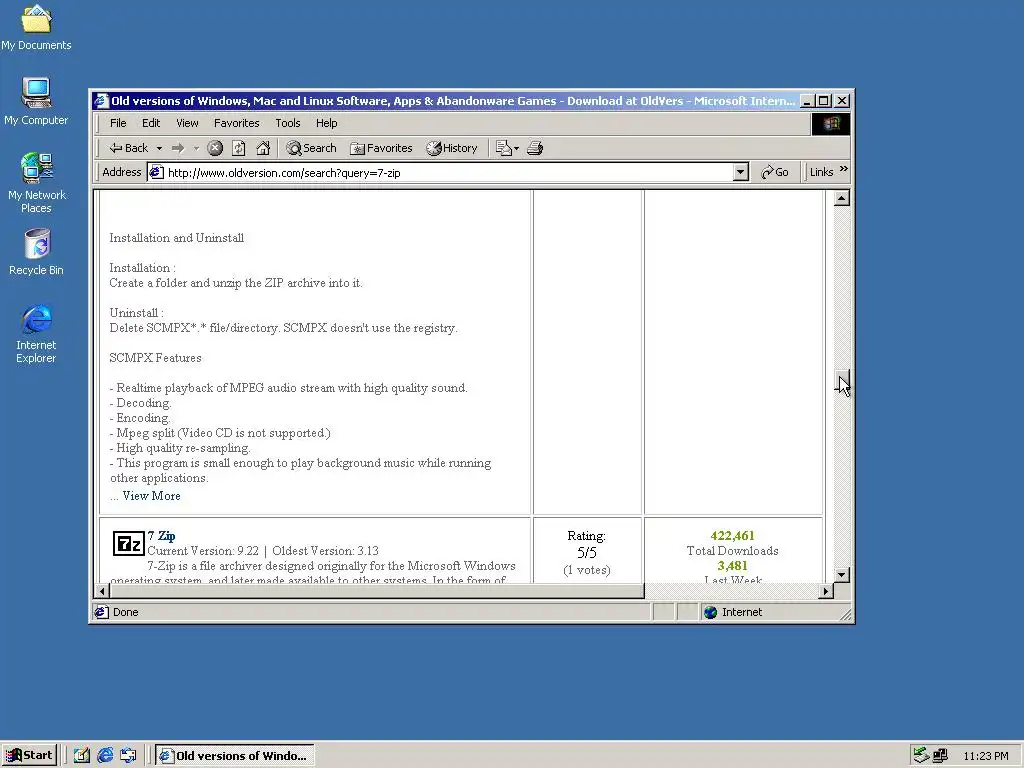The height and width of the screenshot is (768, 1024).
Task: Open the Start menu
Action: coord(29,756)
